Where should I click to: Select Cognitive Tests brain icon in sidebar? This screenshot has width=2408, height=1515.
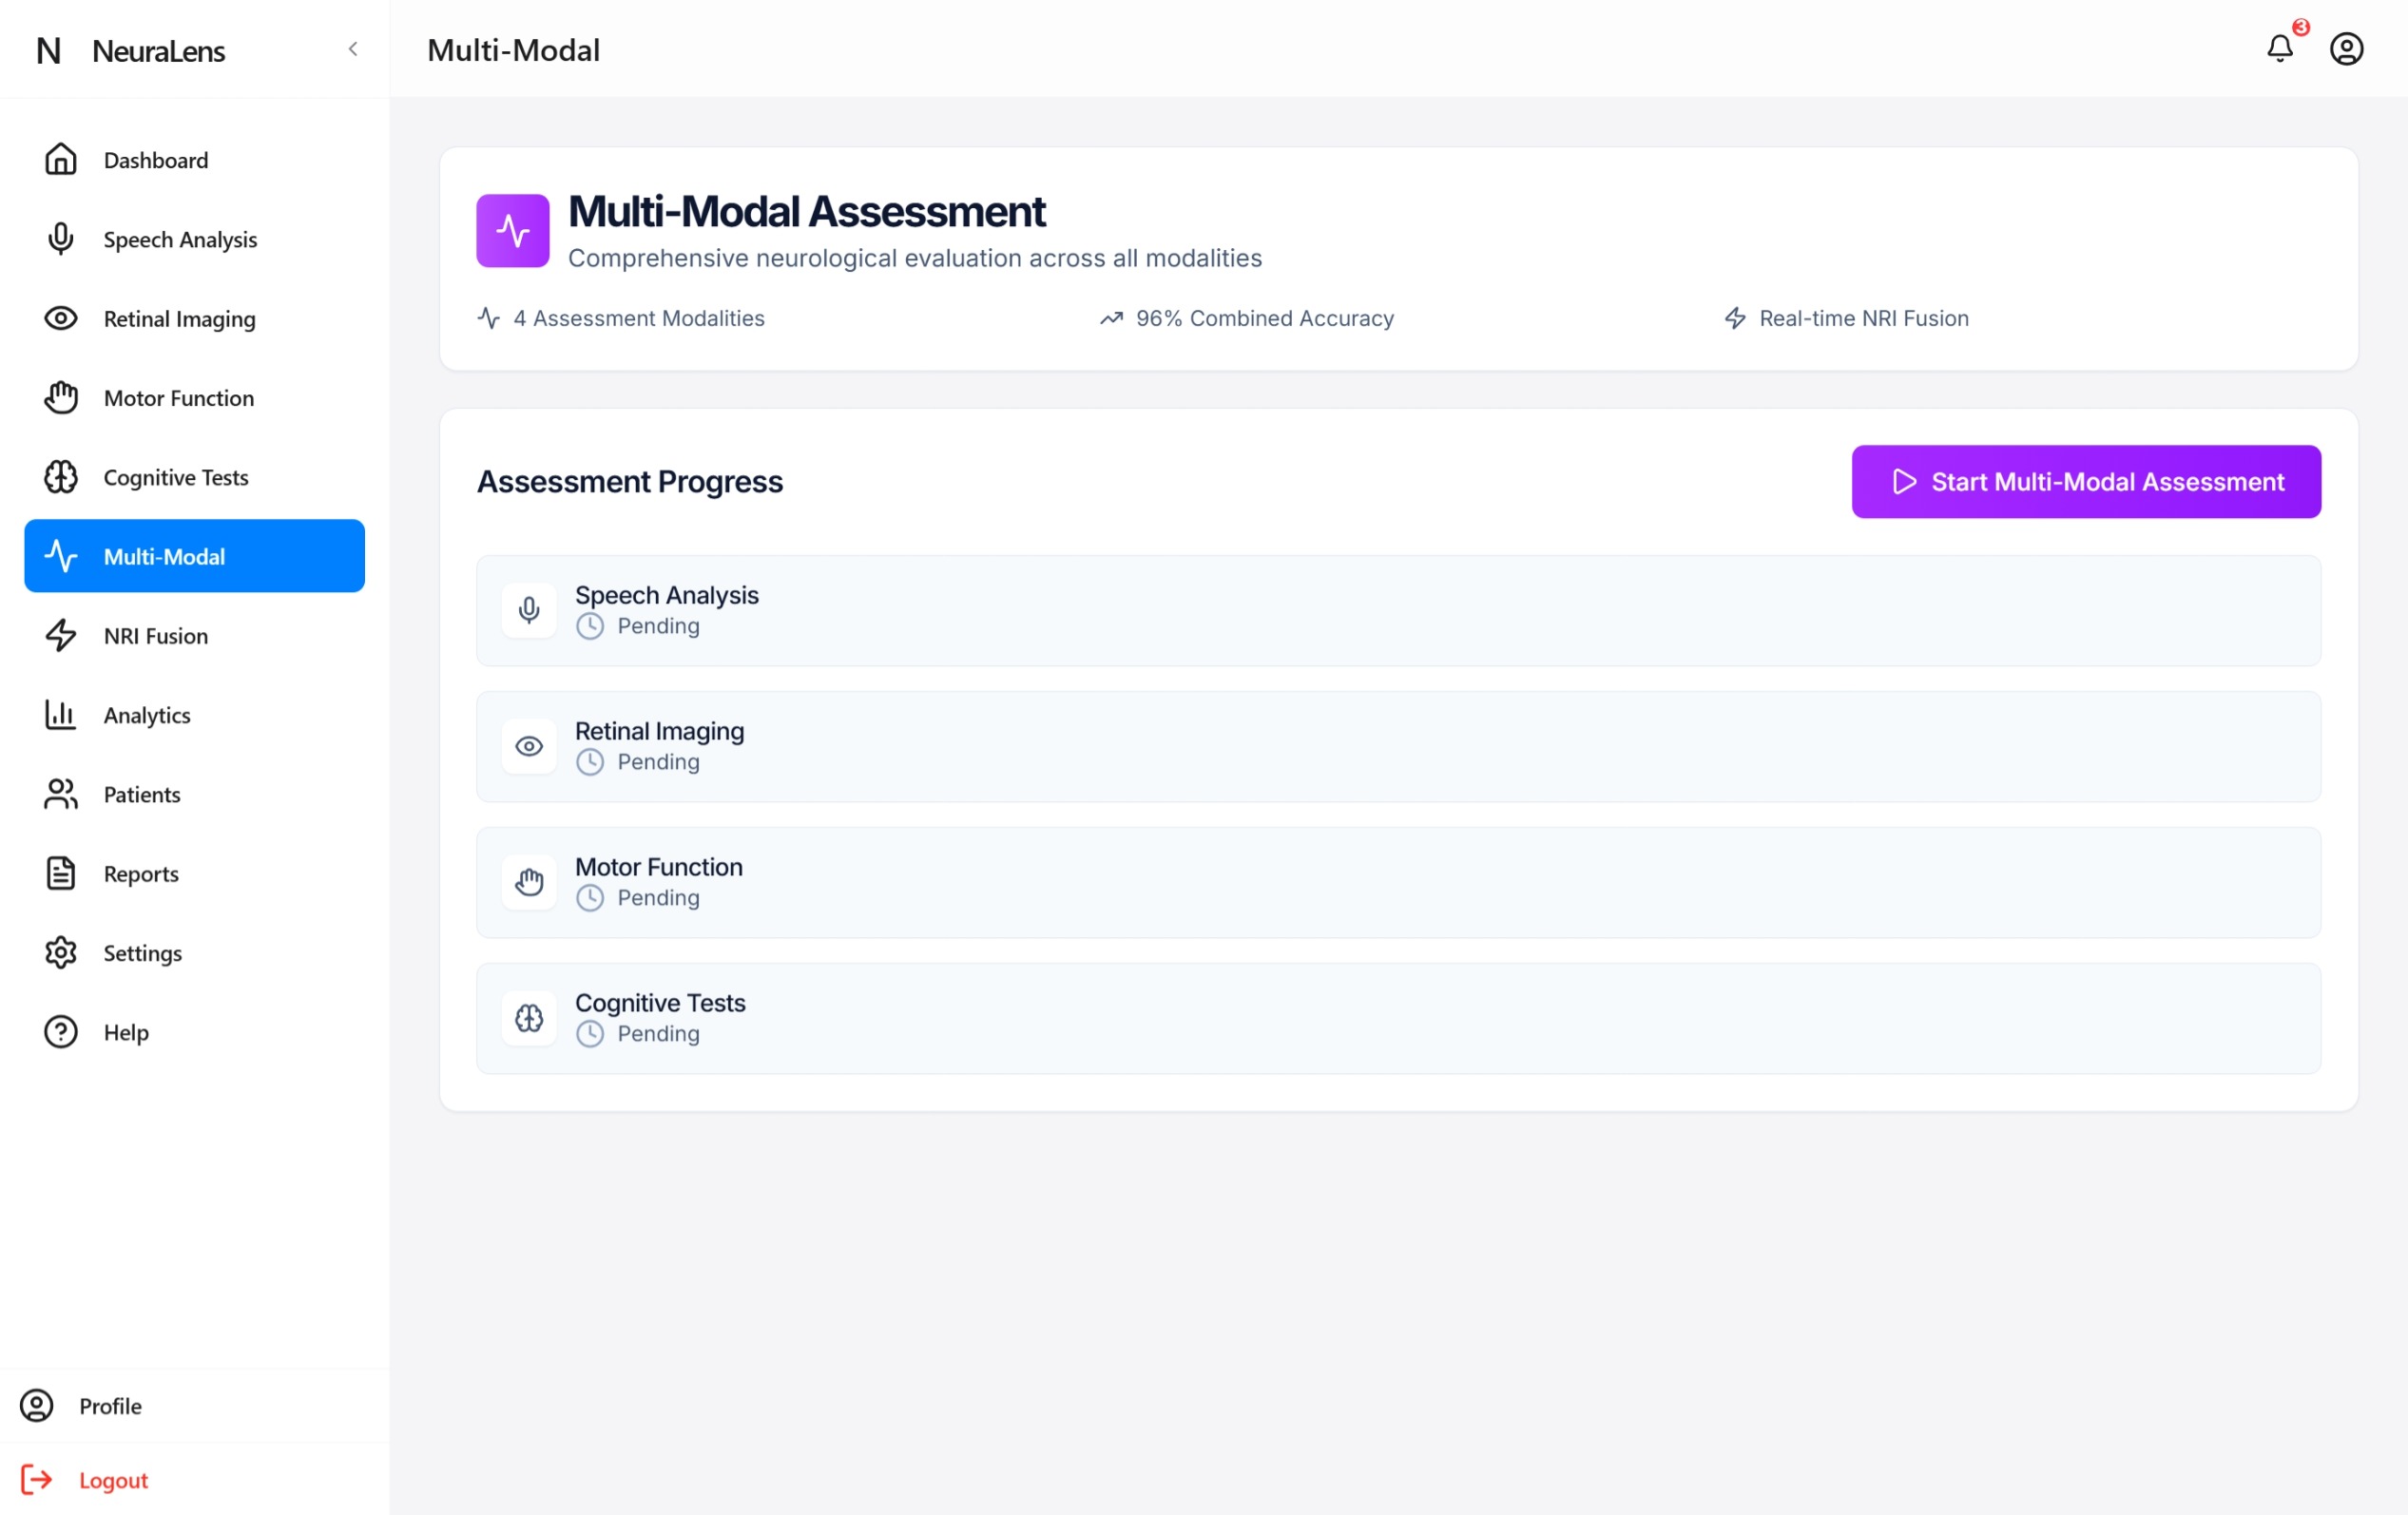pyautogui.click(x=61, y=477)
